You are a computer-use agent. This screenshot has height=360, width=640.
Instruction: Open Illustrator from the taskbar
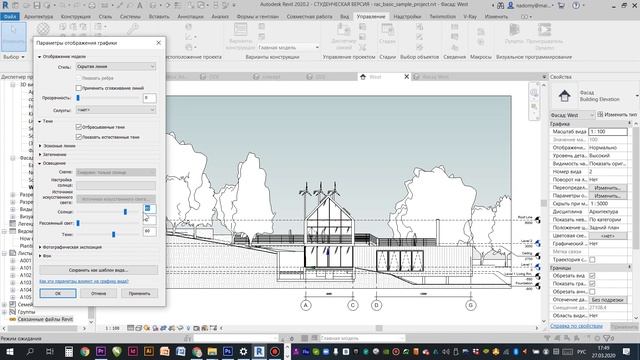click(149, 351)
